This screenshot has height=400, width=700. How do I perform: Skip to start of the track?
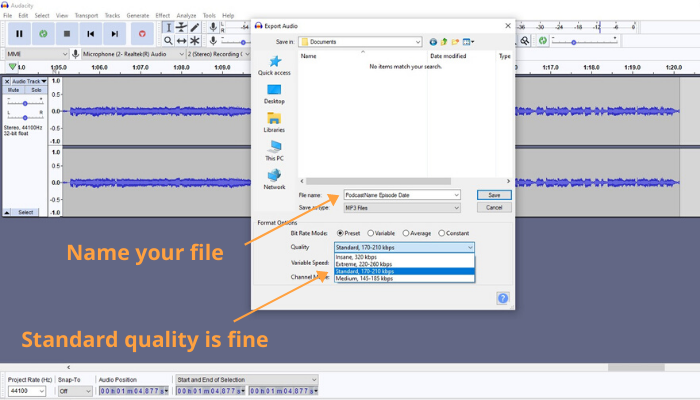(91, 33)
